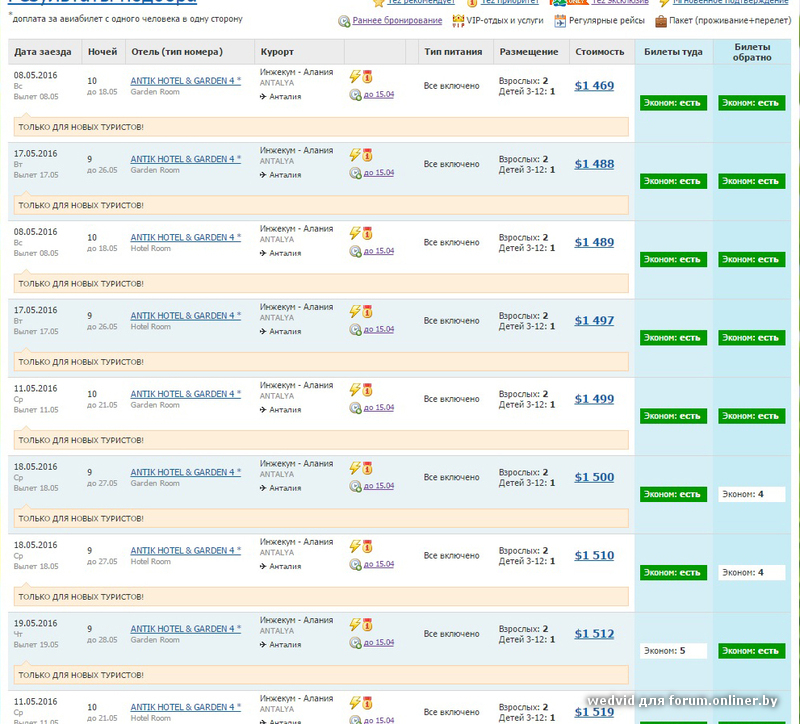Open the ANTIK HOTEL & GARDEN link for $1 488
This screenshot has width=800, height=724.
pyautogui.click(x=185, y=159)
